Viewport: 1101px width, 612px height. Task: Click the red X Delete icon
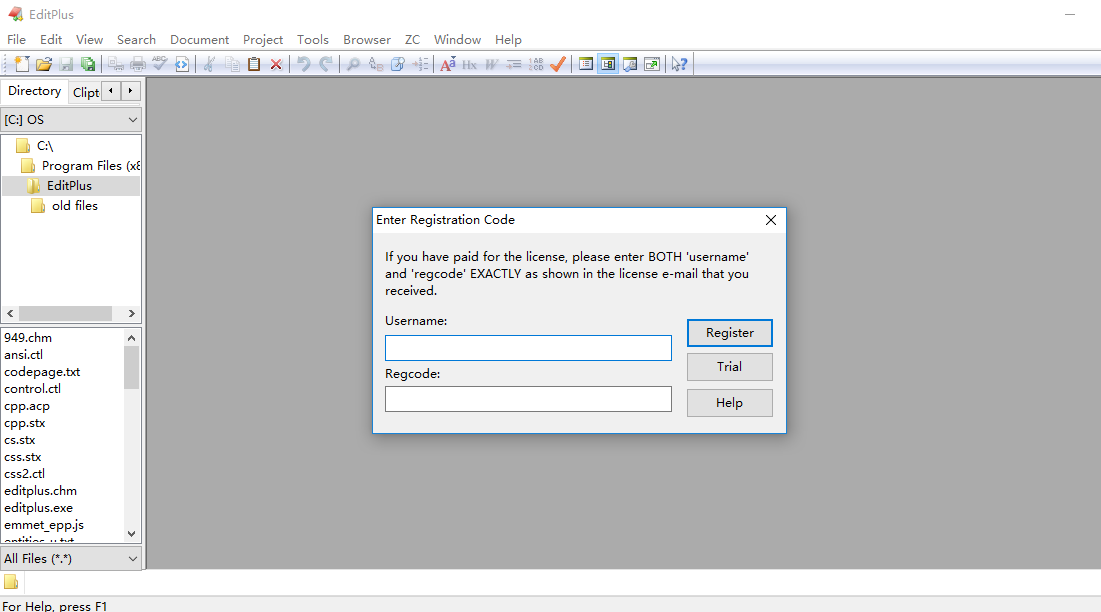pos(276,64)
